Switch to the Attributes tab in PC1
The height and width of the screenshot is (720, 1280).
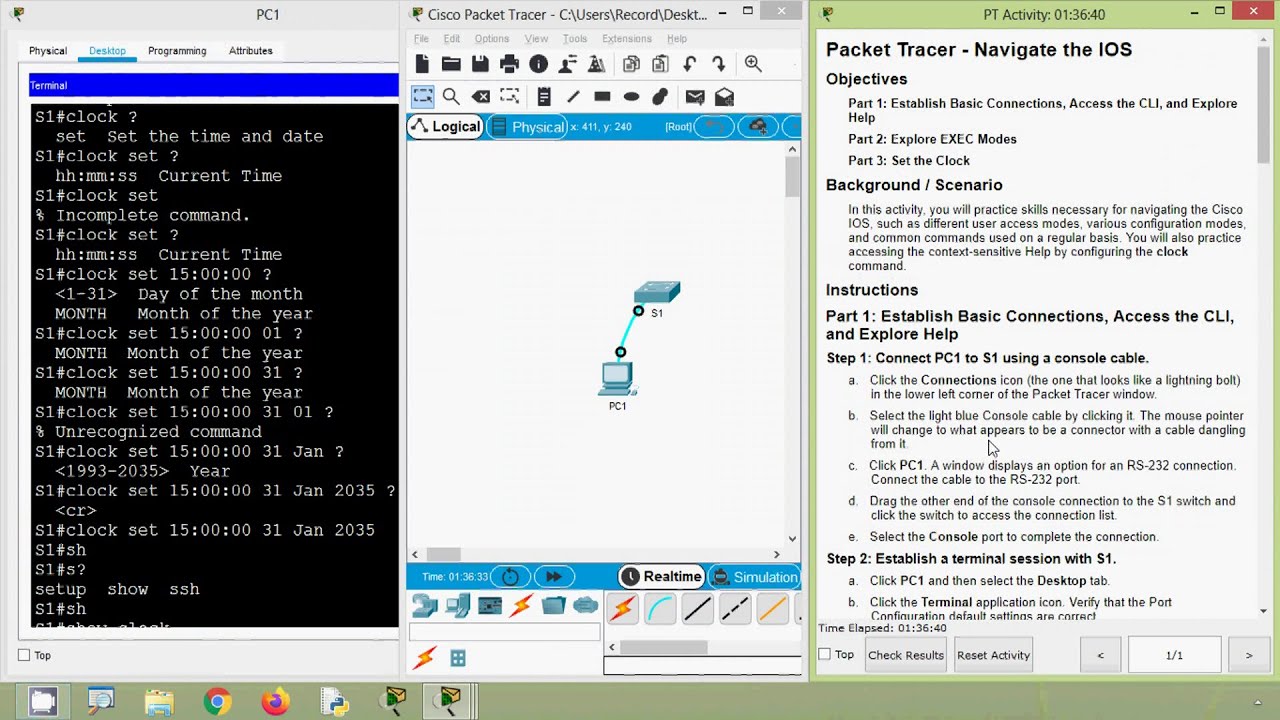[251, 51]
